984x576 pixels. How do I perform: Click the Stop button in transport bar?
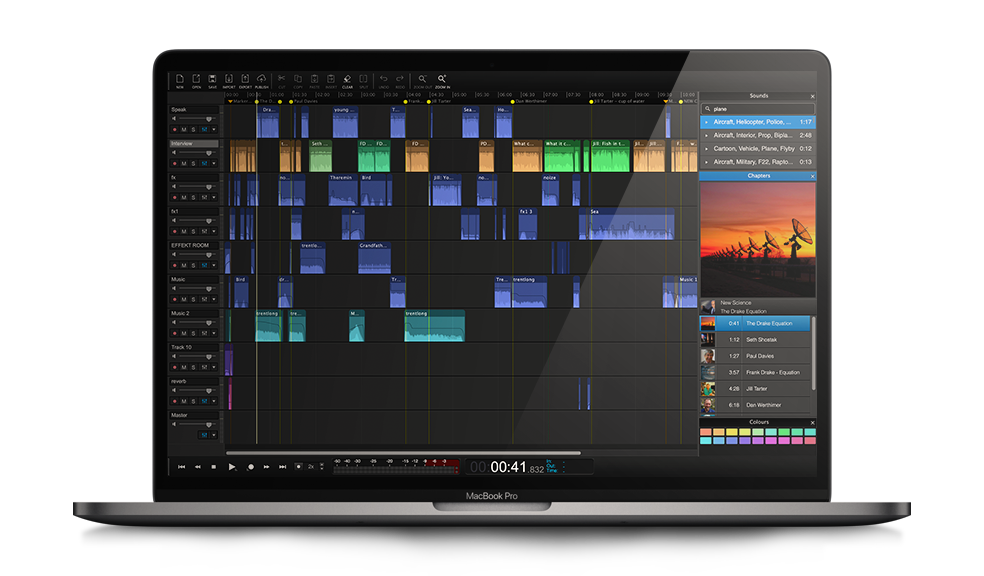coord(213,467)
